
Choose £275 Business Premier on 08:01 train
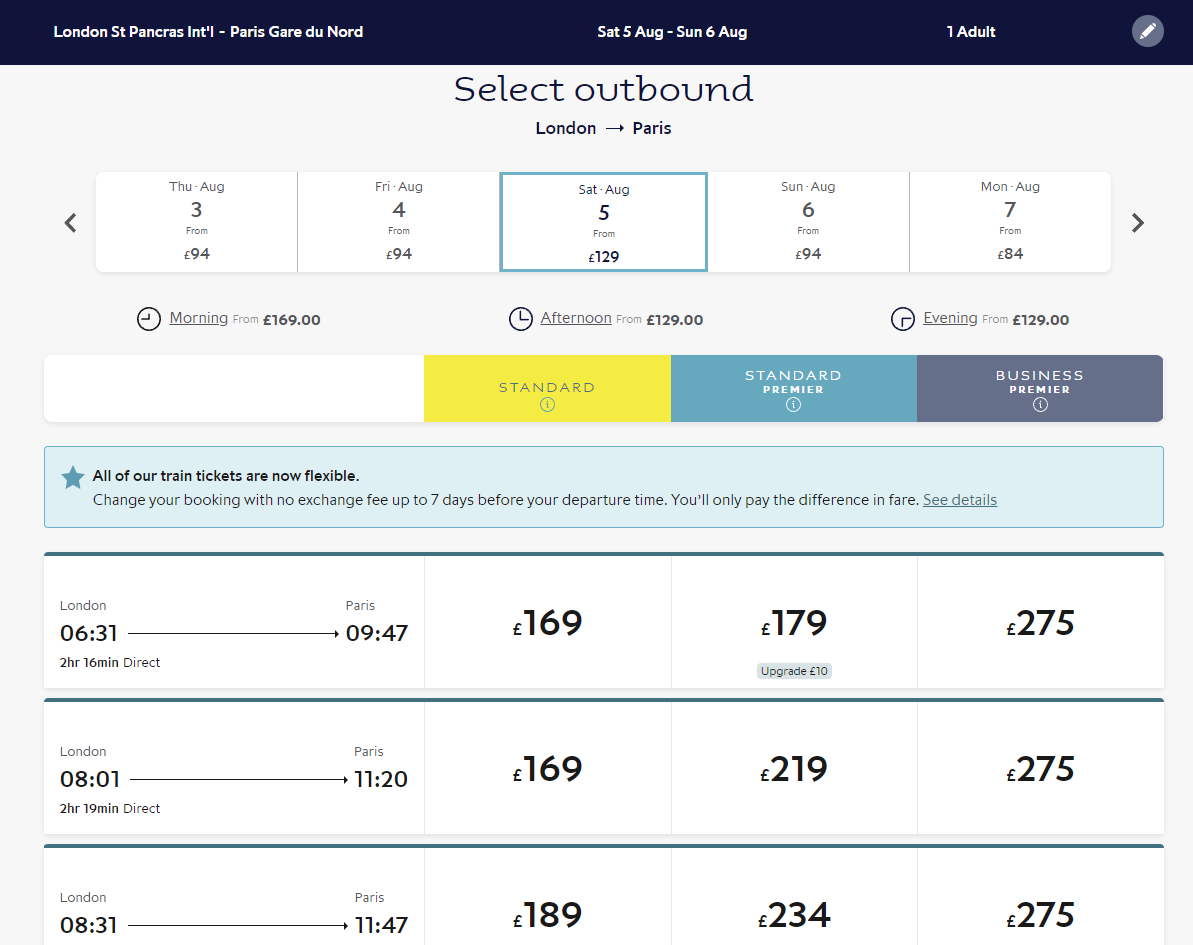(x=1040, y=769)
